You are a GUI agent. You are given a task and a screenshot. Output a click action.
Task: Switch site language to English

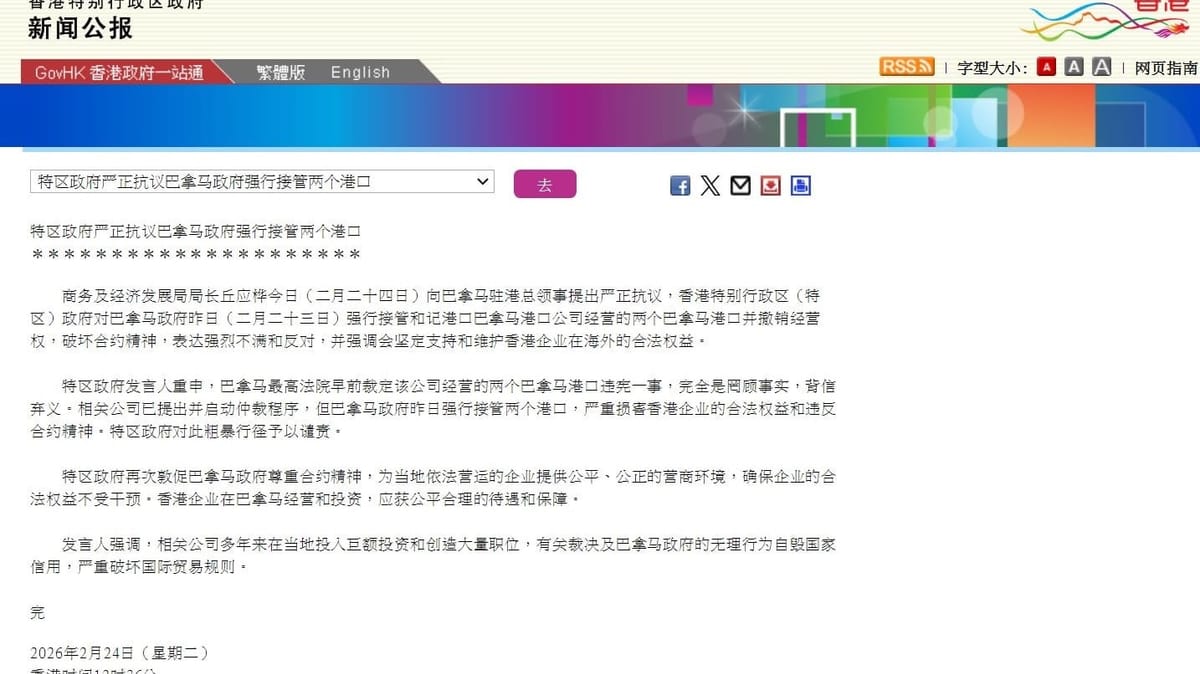359,72
